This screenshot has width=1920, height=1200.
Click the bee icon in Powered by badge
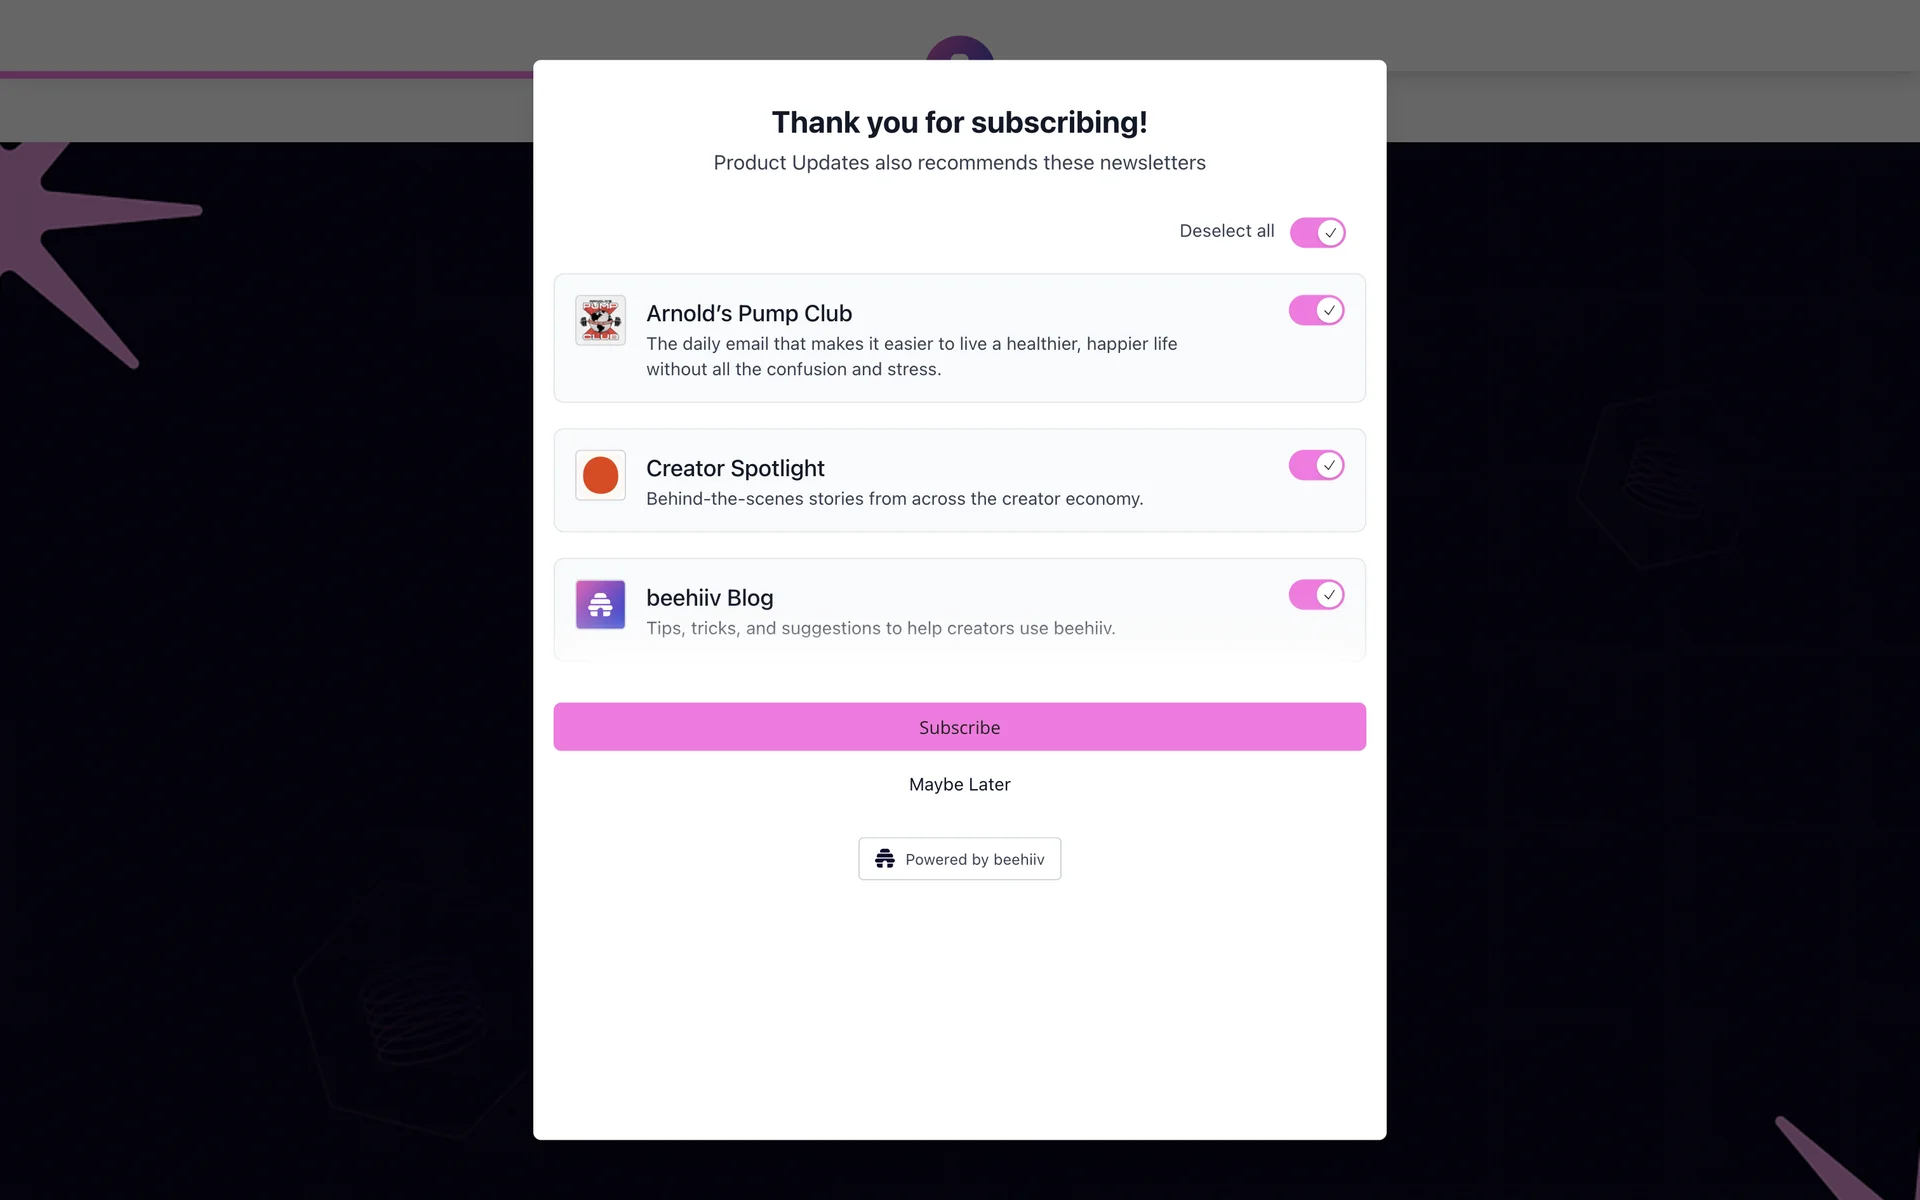click(x=885, y=859)
